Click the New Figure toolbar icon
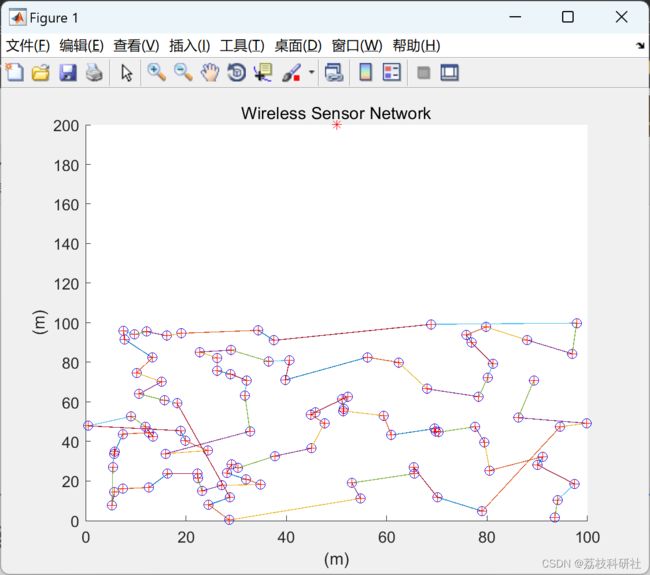The width and height of the screenshot is (650, 575). pyautogui.click(x=15, y=73)
